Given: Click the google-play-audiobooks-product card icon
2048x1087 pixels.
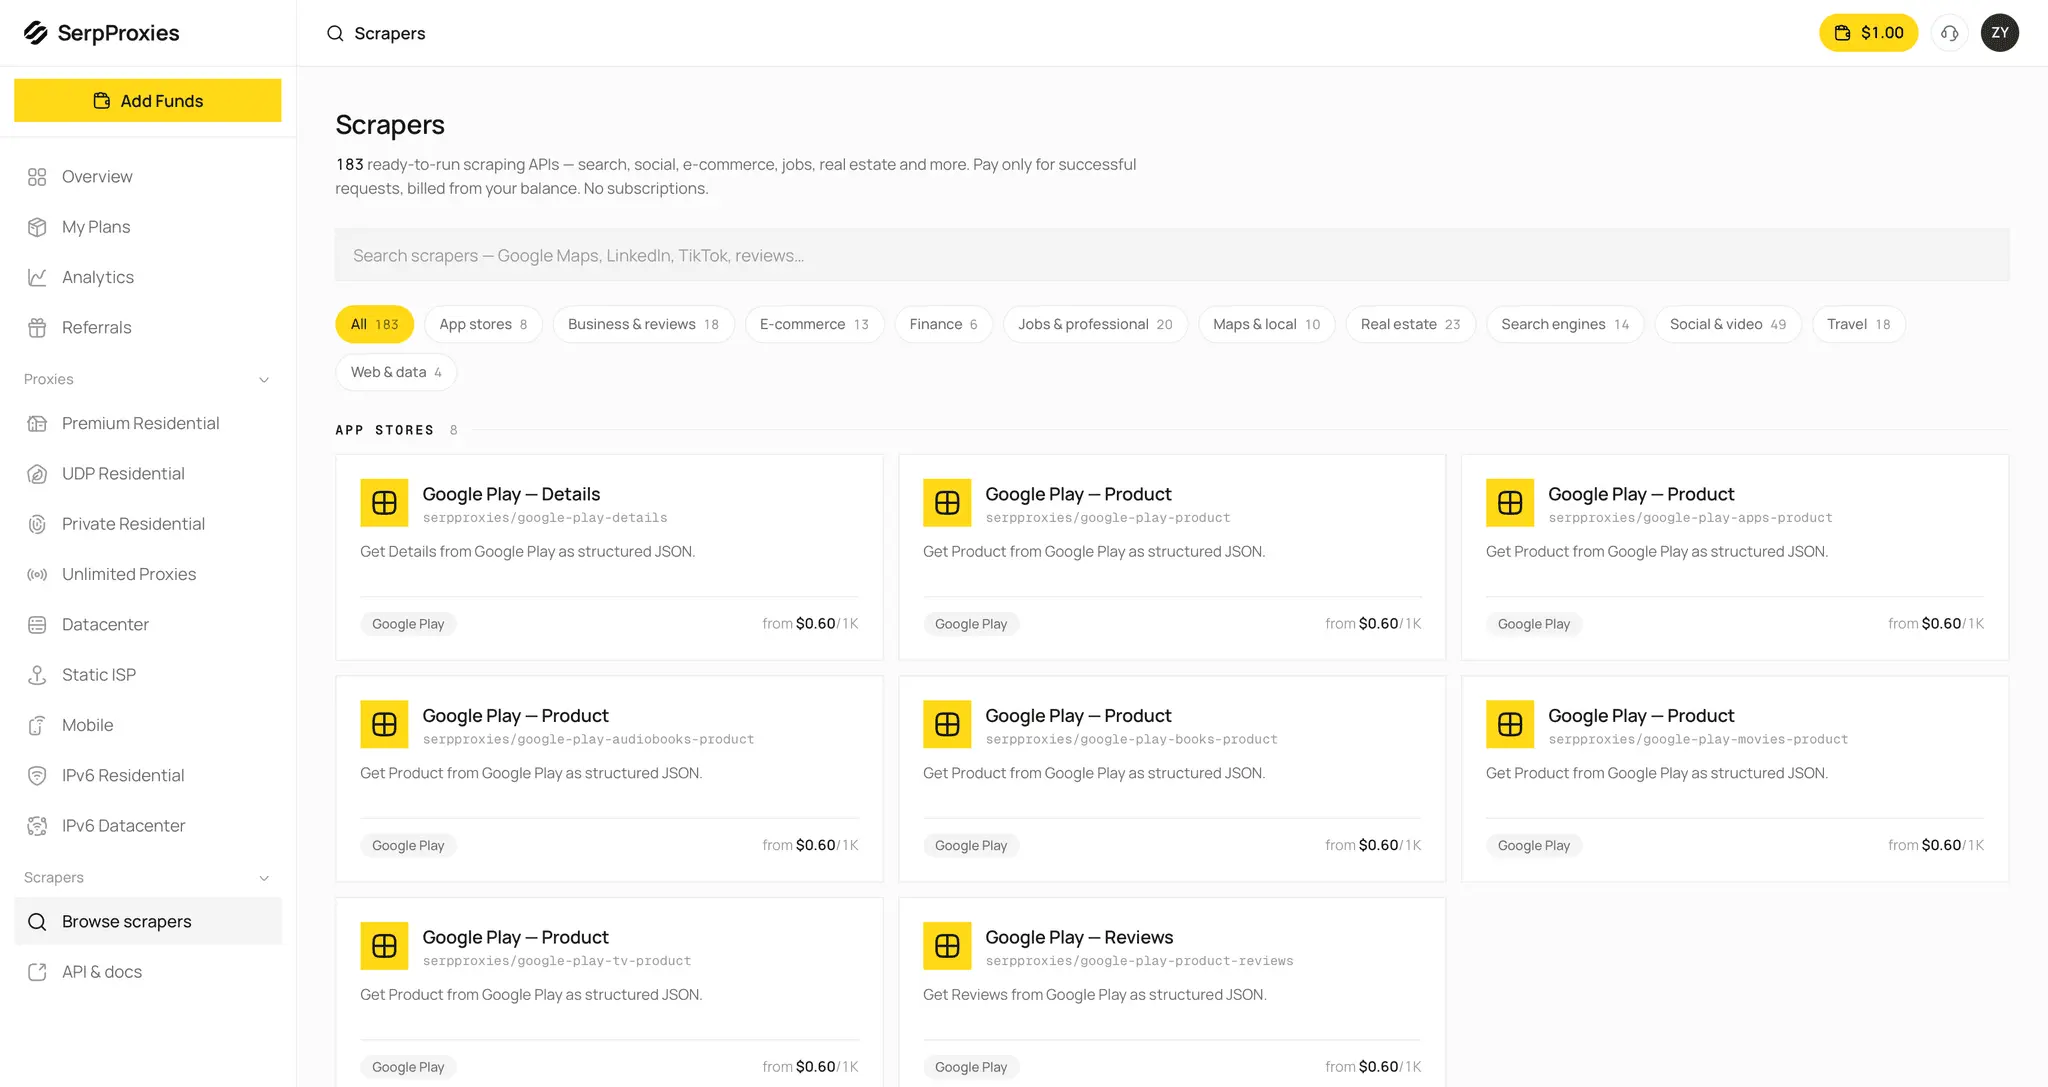Looking at the screenshot, I should [x=384, y=725].
